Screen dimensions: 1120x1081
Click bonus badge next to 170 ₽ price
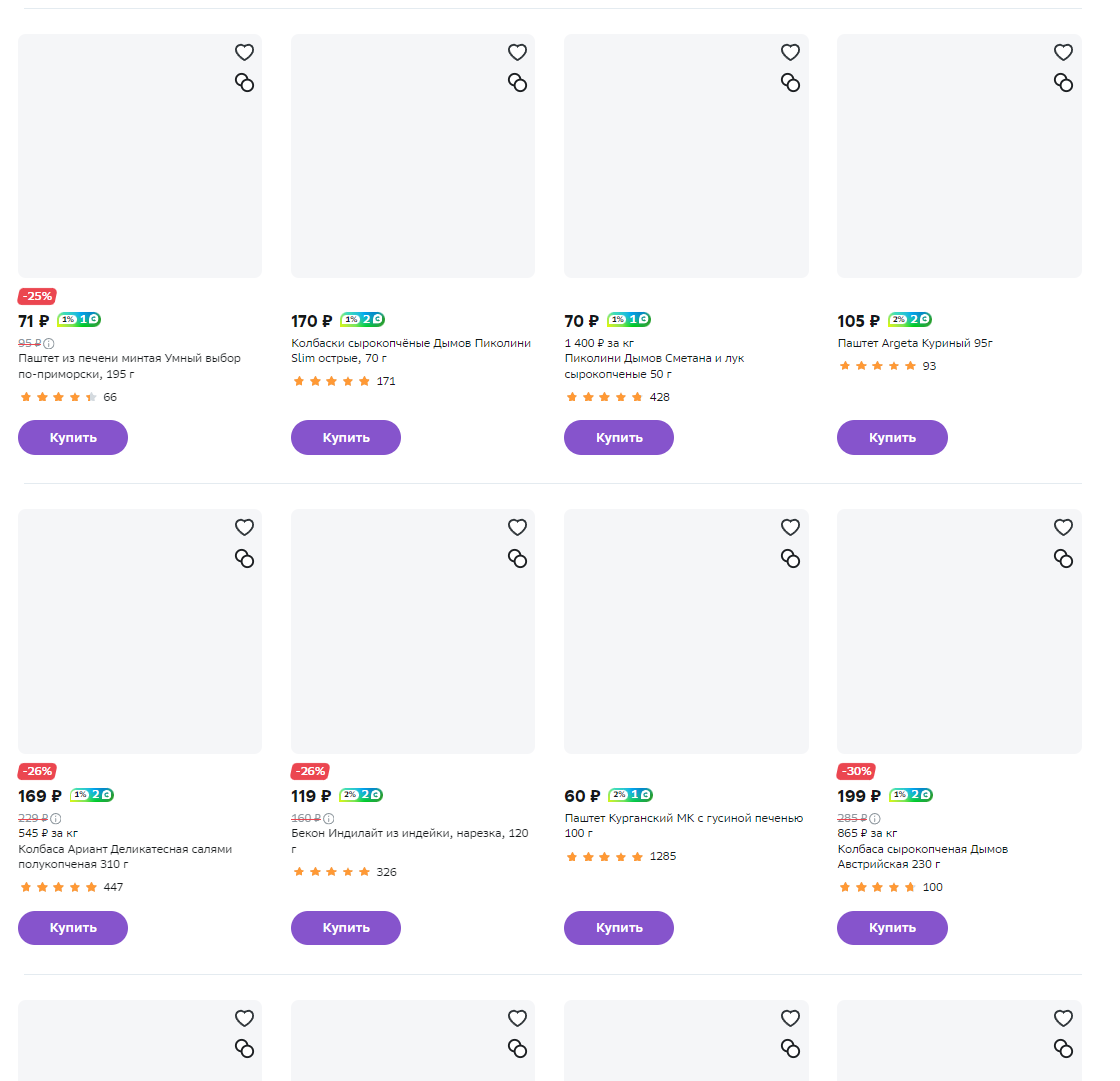pyautogui.click(x=362, y=319)
